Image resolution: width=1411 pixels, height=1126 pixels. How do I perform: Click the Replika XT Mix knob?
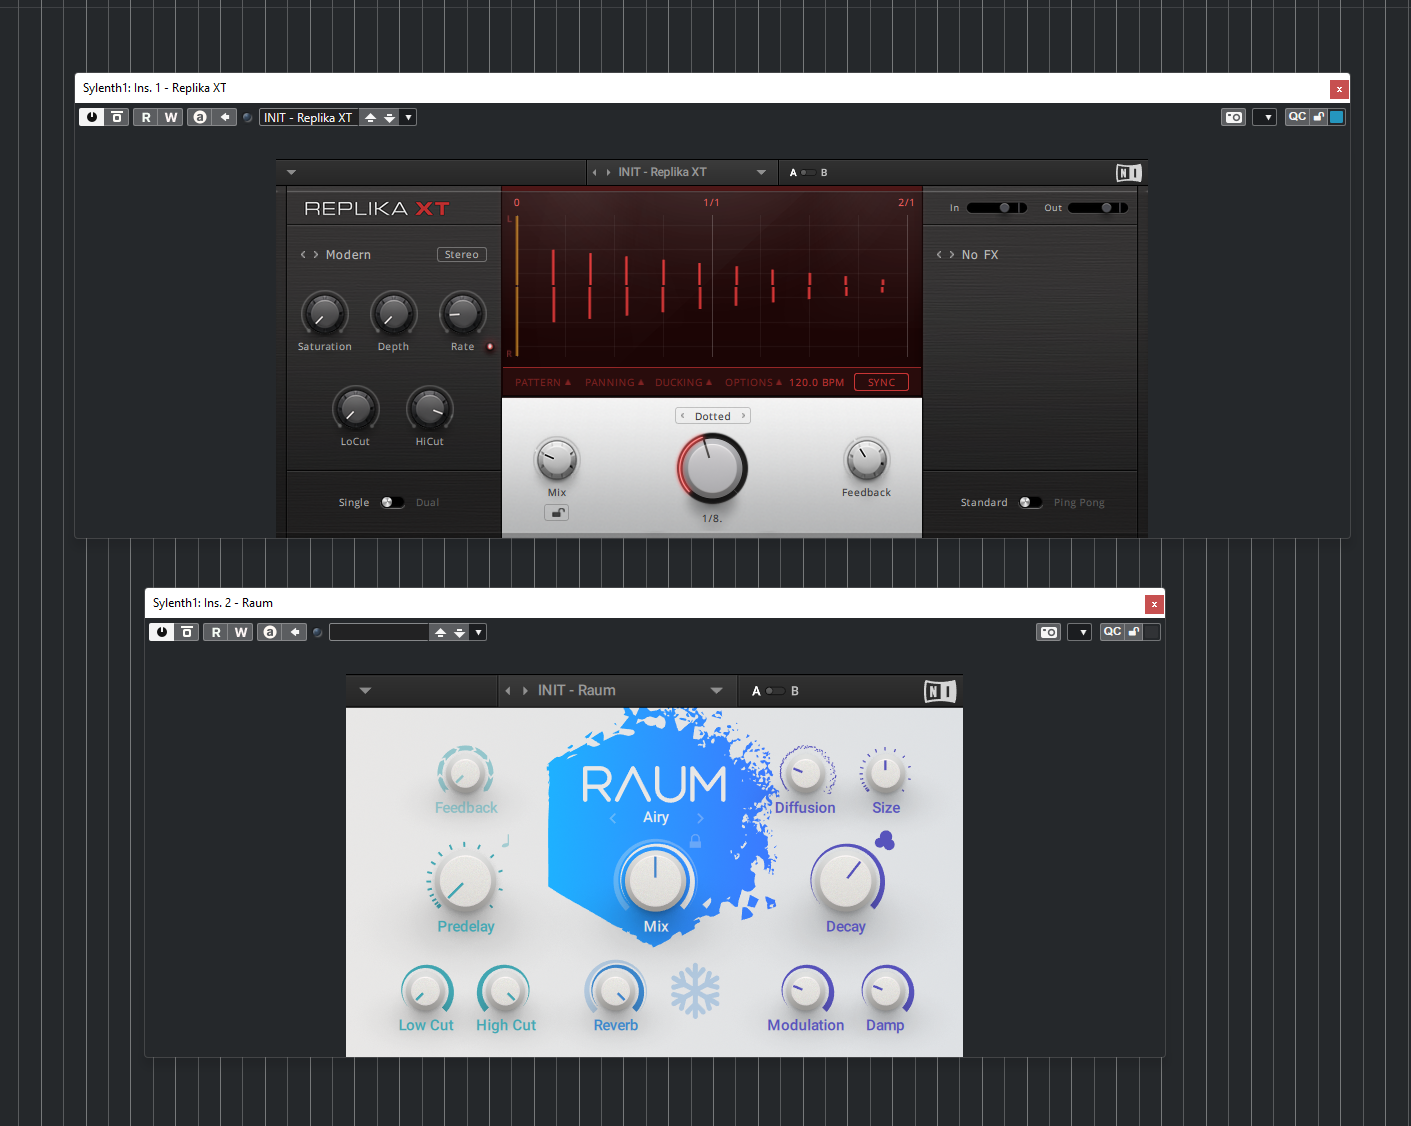point(557,460)
